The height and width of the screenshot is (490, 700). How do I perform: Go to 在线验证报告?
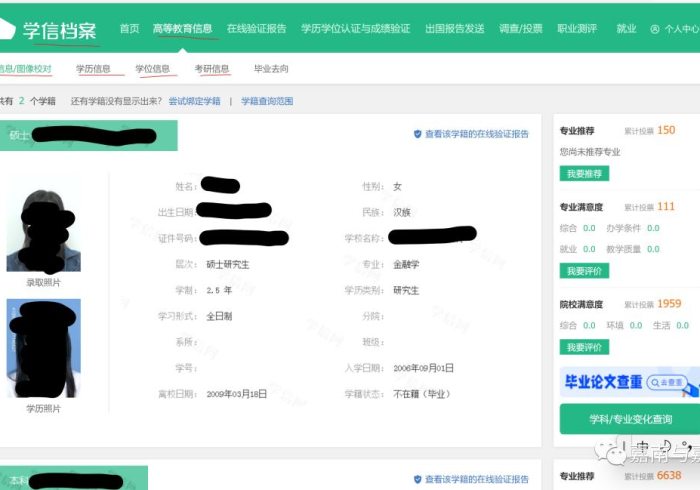[256, 29]
